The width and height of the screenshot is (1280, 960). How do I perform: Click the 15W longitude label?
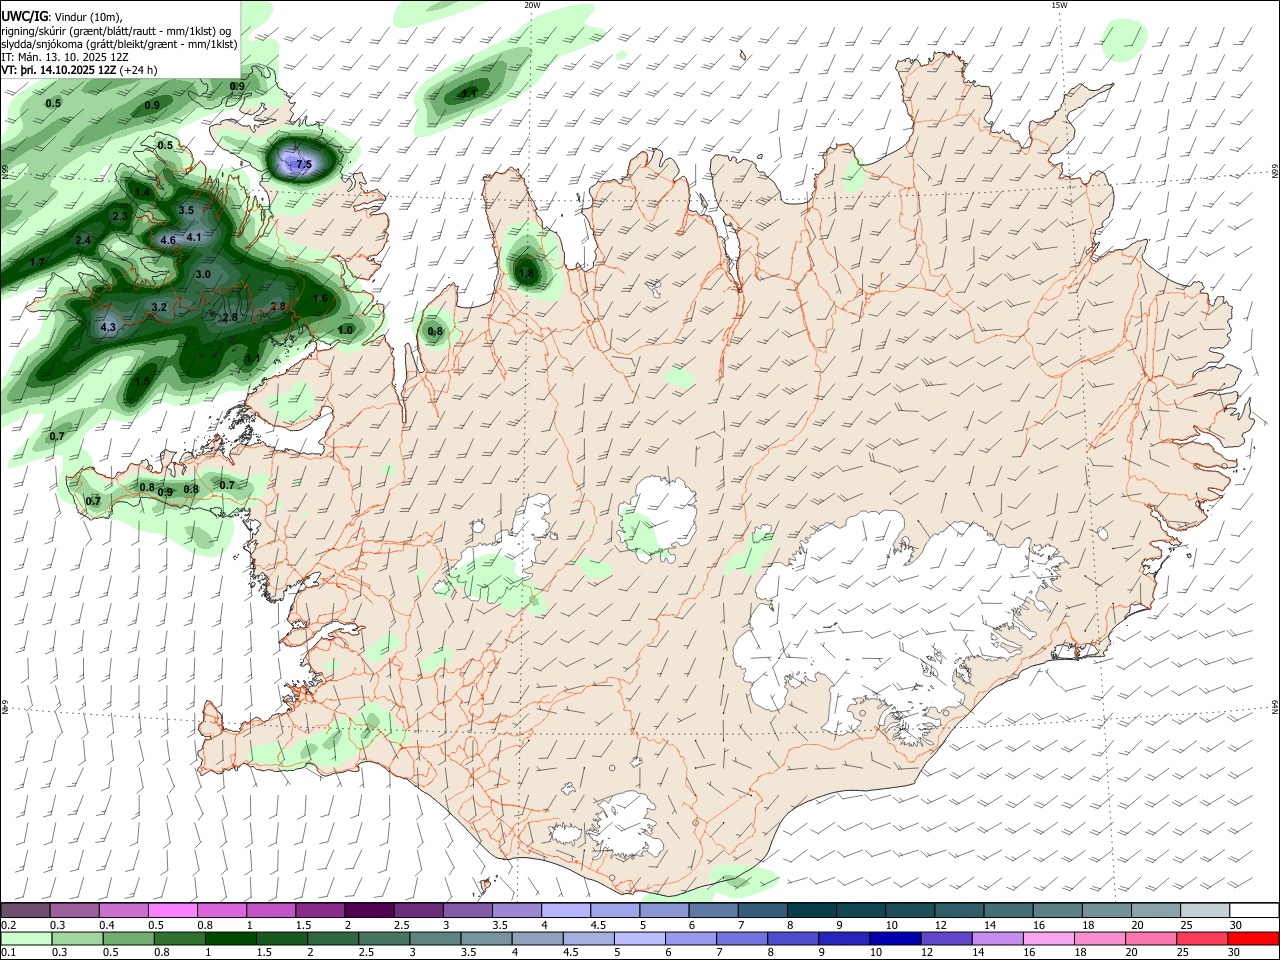click(1059, 5)
